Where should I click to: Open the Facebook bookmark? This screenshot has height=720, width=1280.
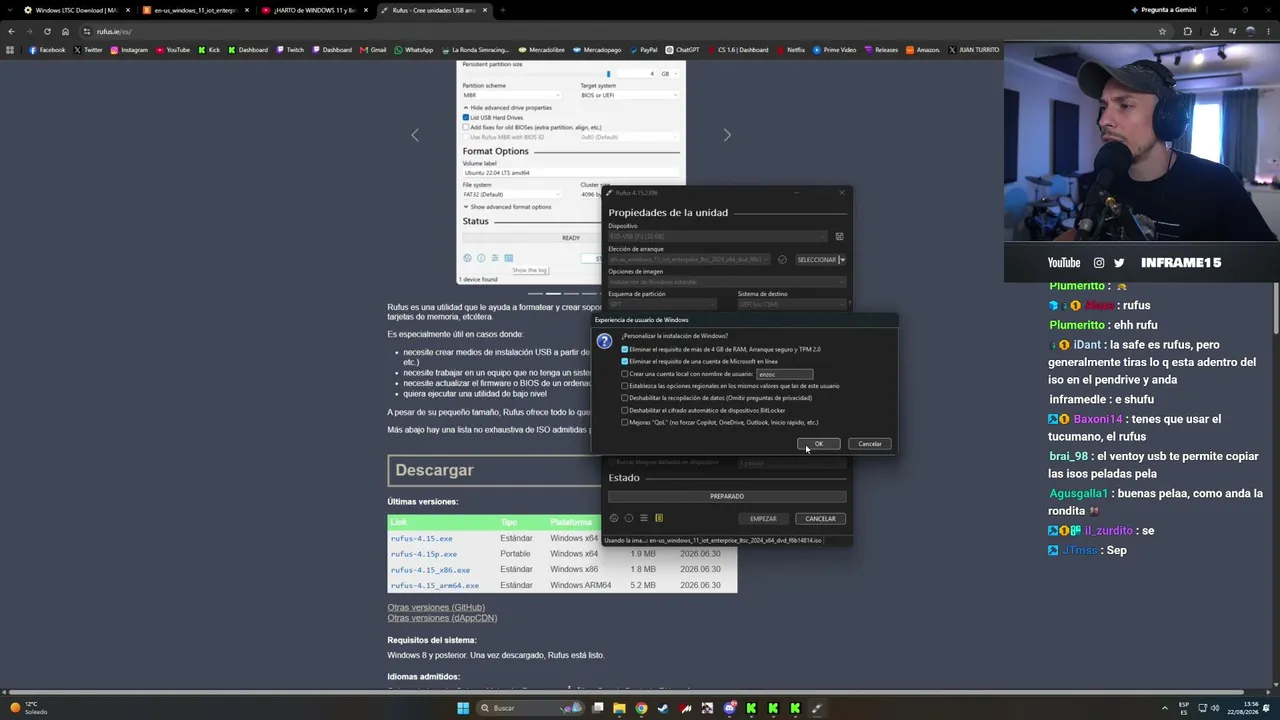pyautogui.click(x=47, y=50)
